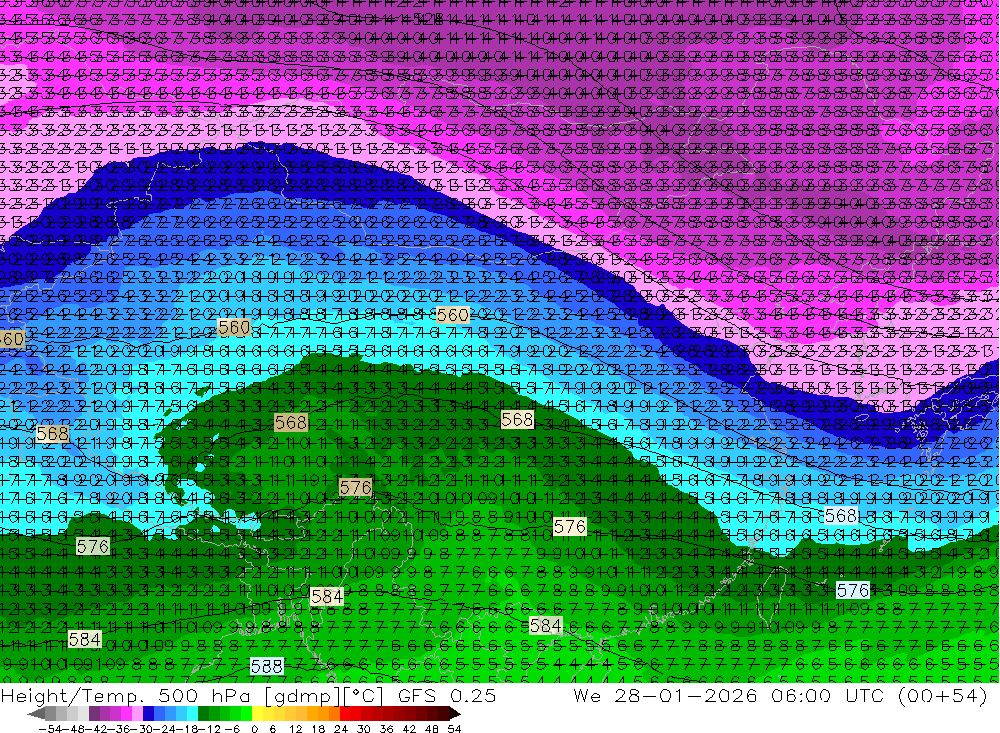Viewport: 1000px width, 733px height.
Task: Click the '[gdmp]' unit label
Action: [x=304, y=696]
